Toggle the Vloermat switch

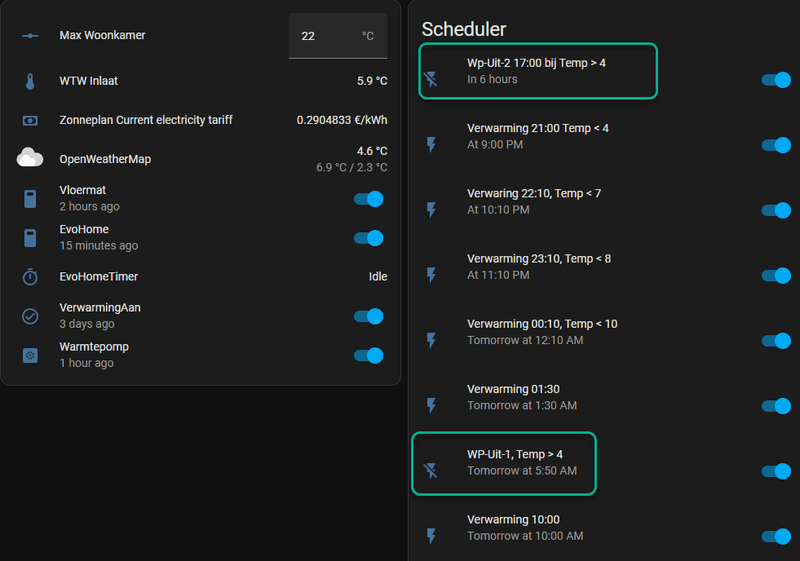click(369, 199)
